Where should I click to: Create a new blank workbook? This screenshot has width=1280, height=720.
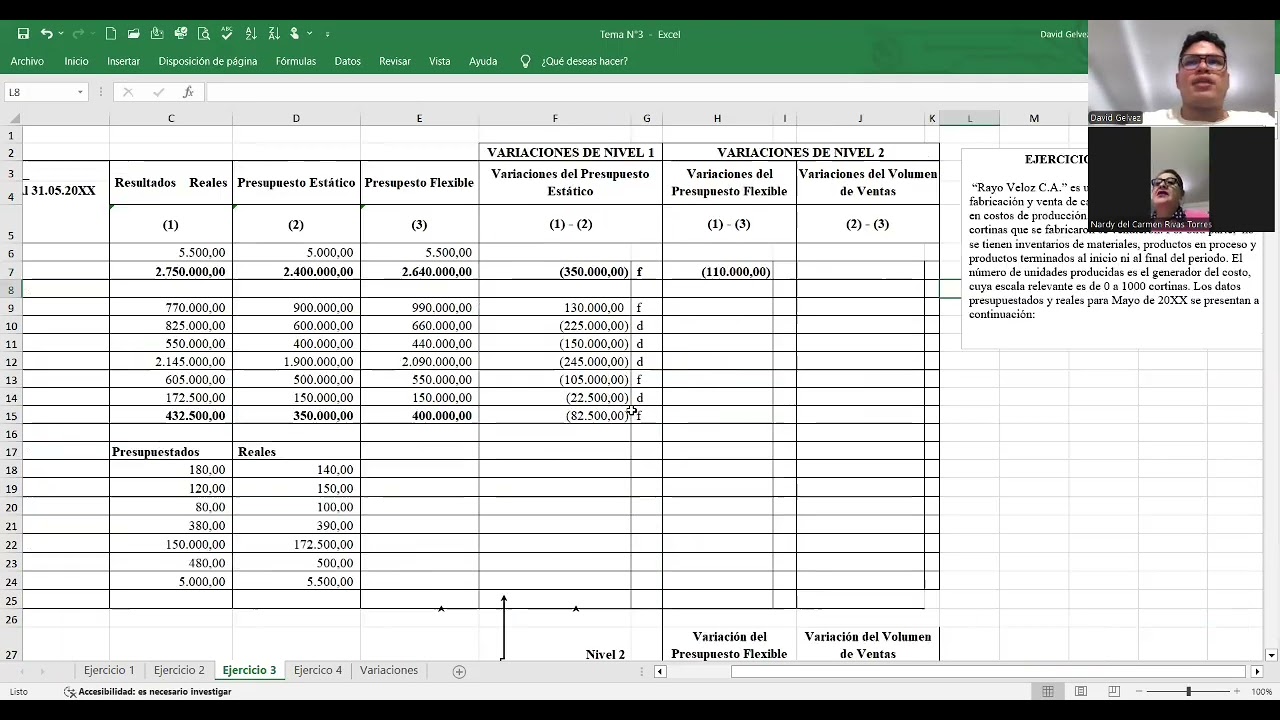click(x=111, y=34)
